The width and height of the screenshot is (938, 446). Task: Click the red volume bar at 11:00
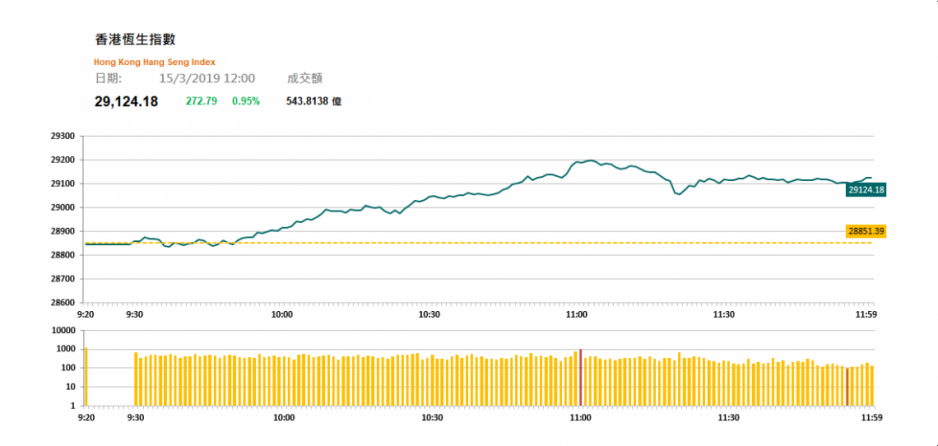click(x=581, y=377)
